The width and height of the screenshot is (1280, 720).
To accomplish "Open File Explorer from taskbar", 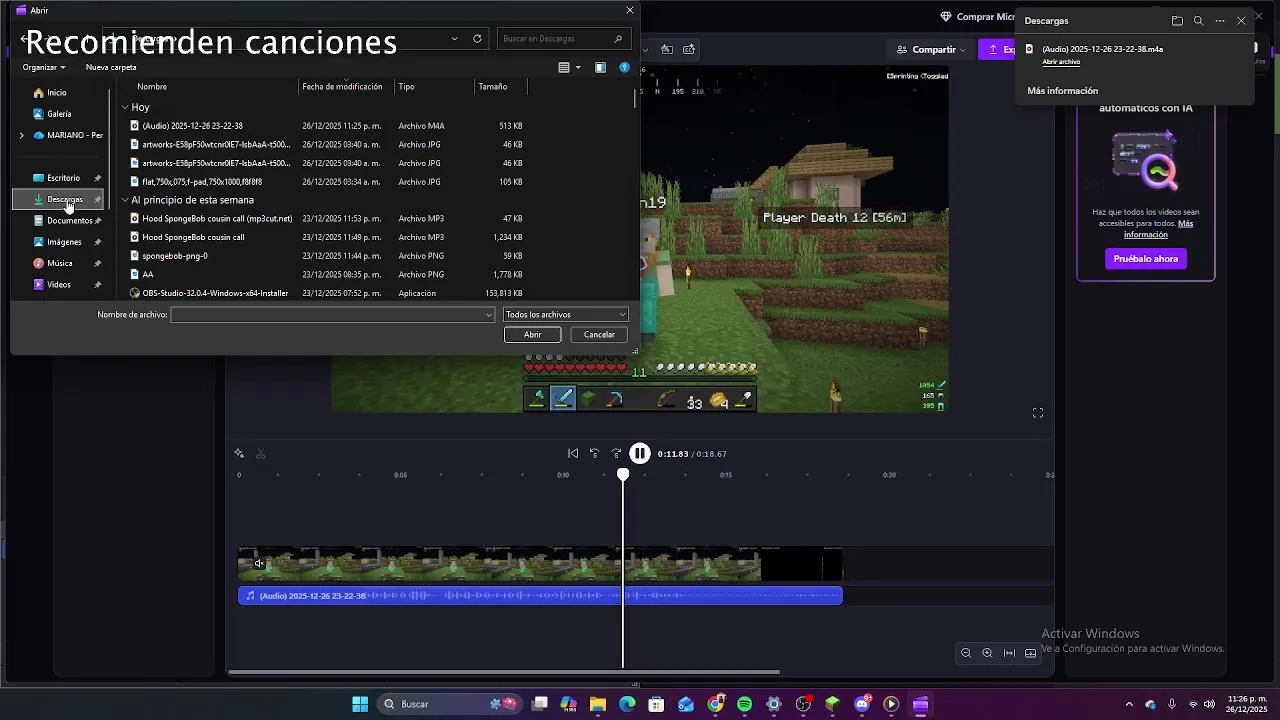I will pos(598,704).
